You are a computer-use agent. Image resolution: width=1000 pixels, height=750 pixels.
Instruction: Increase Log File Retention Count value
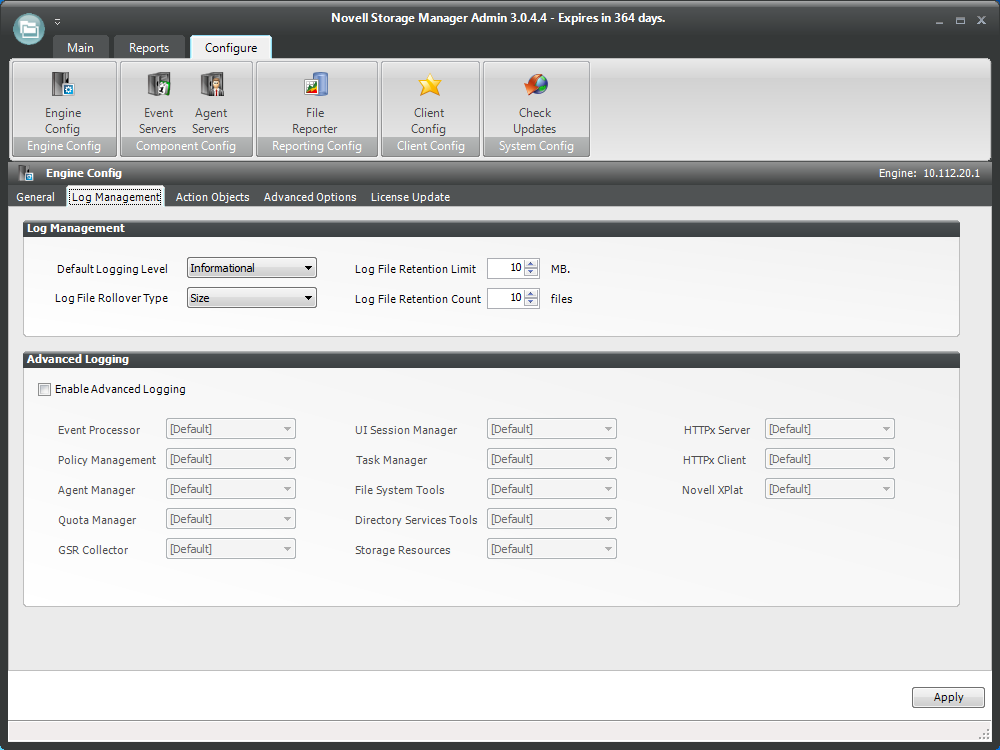point(531,294)
